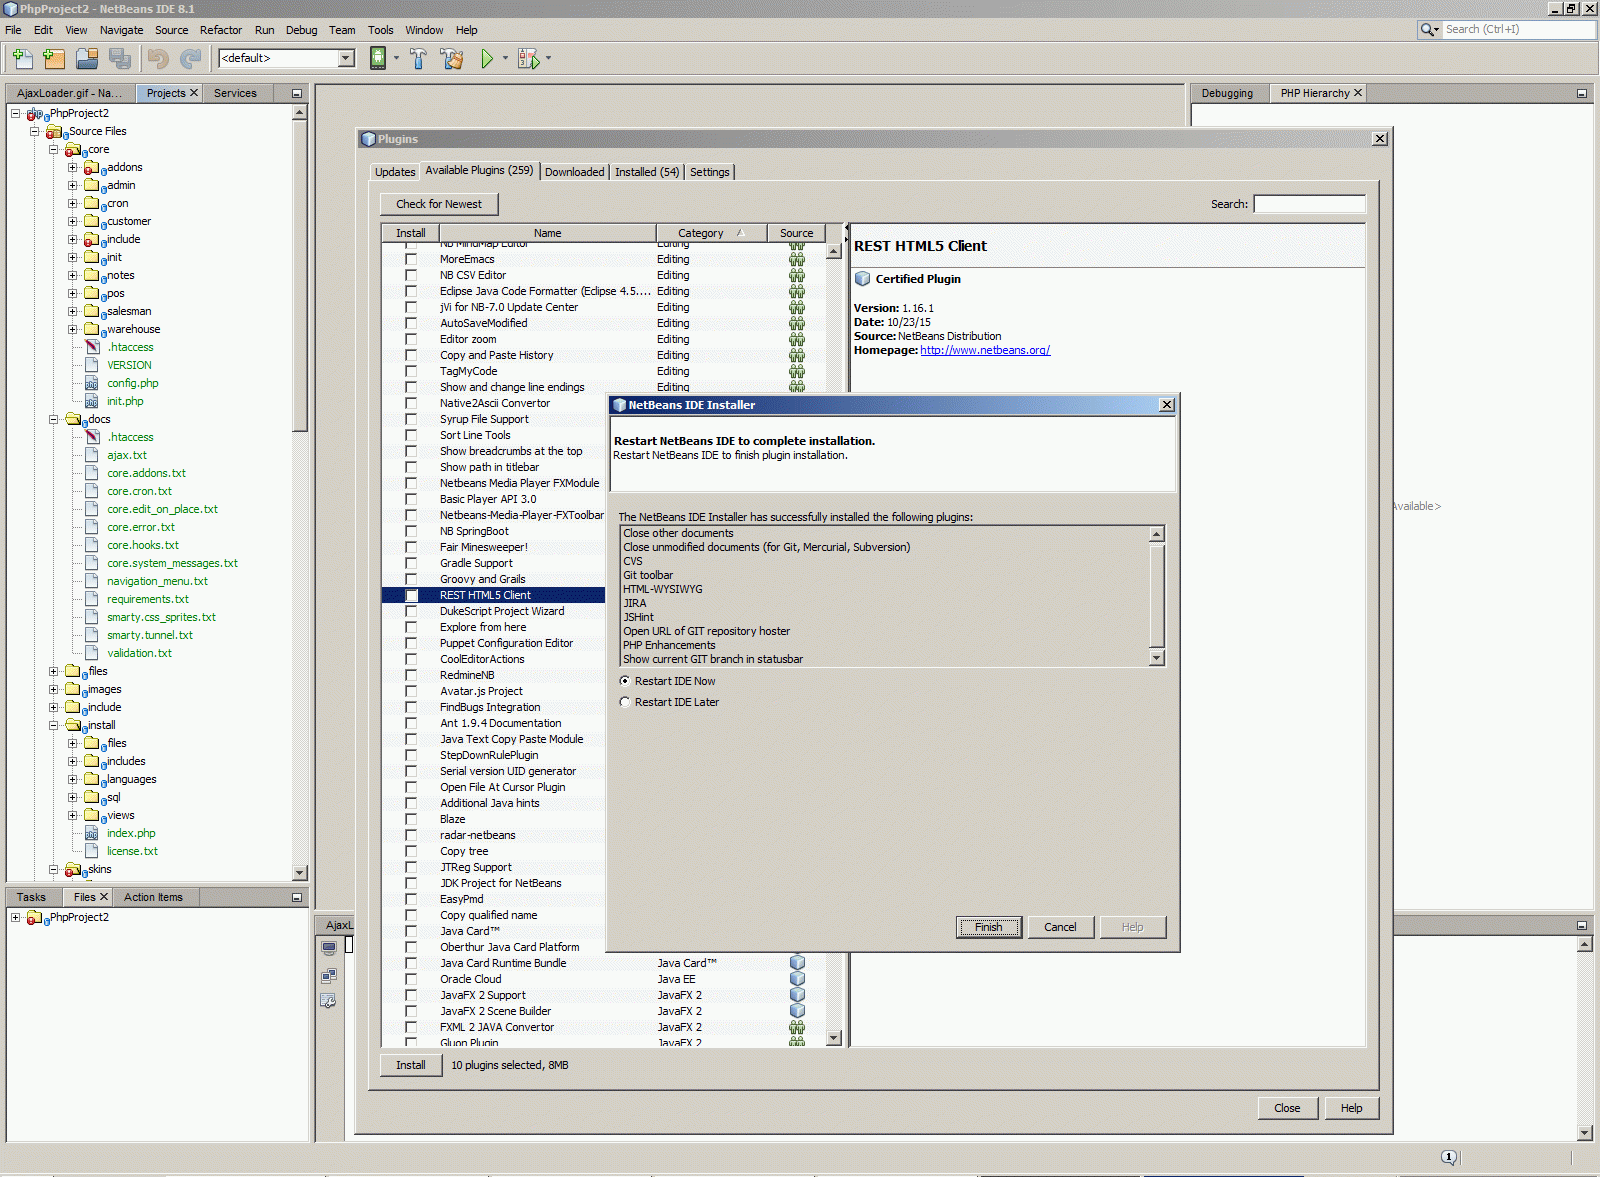This screenshot has width=1600, height=1177.
Task: Switch to the Updates tab in Plugins
Action: (x=395, y=172)
